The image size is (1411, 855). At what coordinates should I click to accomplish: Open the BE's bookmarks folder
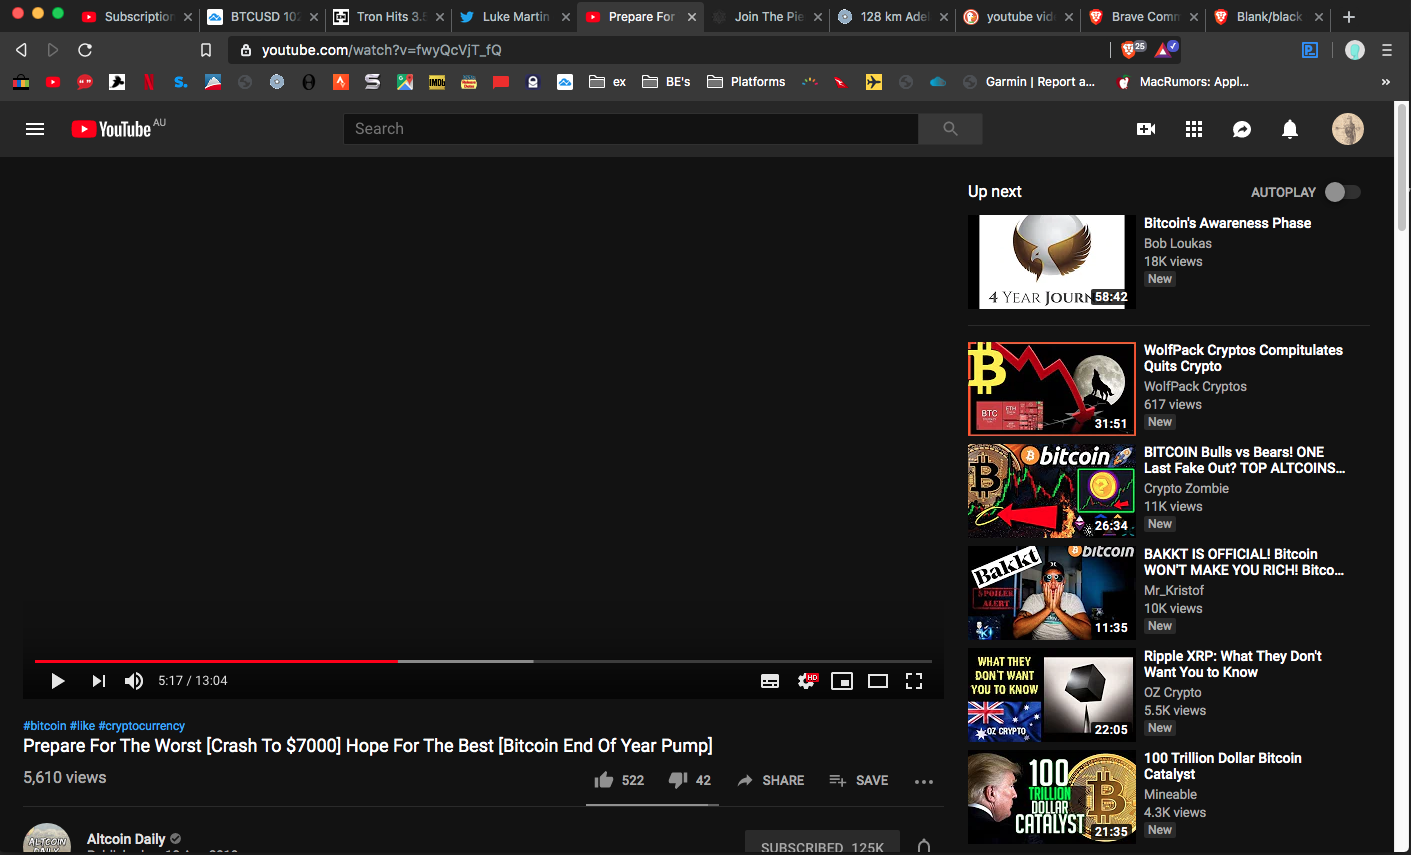pyautogui.click(x=666, y=82)
